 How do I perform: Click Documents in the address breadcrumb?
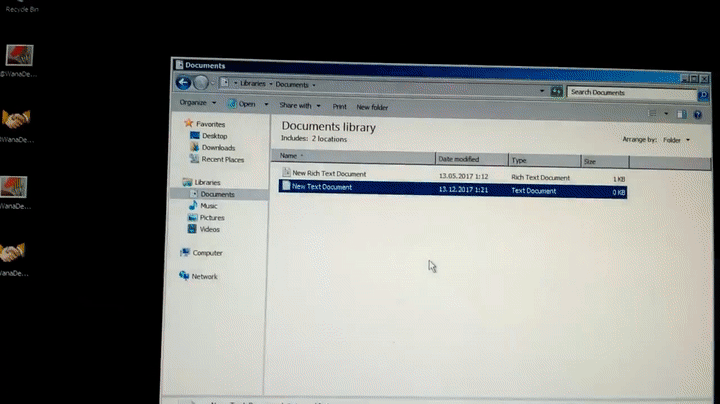[292, 84]
